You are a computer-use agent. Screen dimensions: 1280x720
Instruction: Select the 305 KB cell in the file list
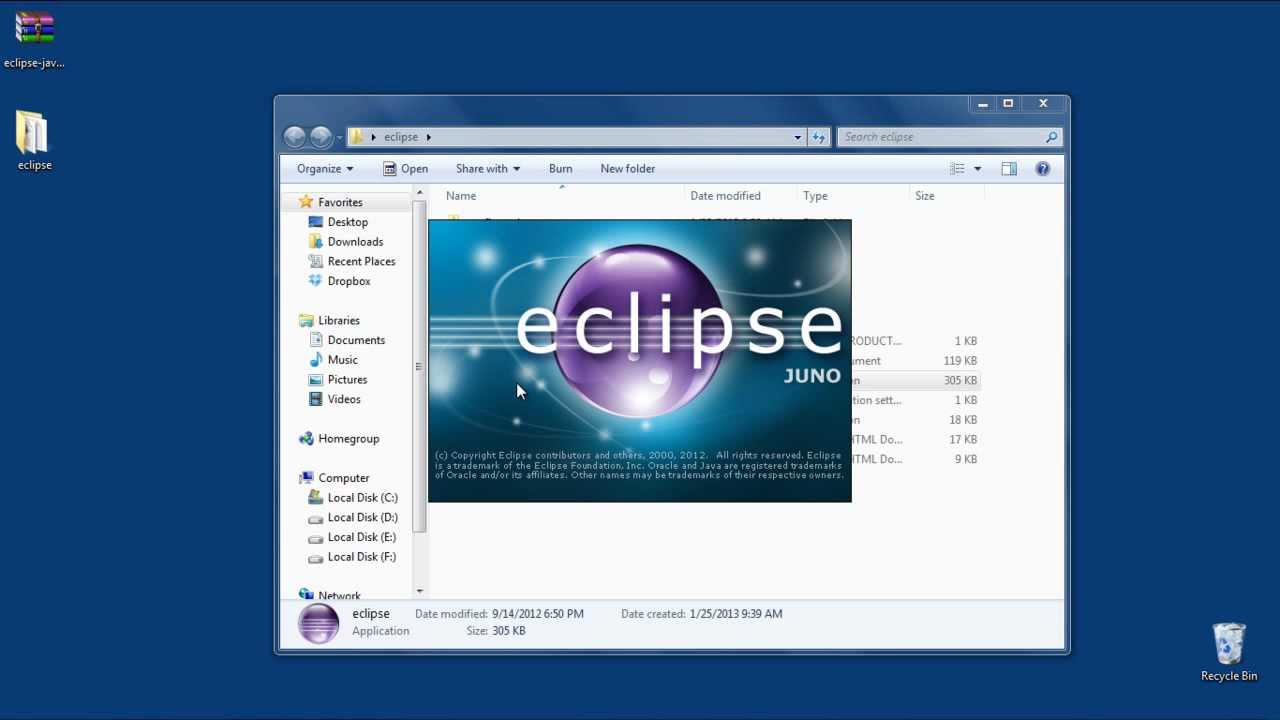coord(960,381)
